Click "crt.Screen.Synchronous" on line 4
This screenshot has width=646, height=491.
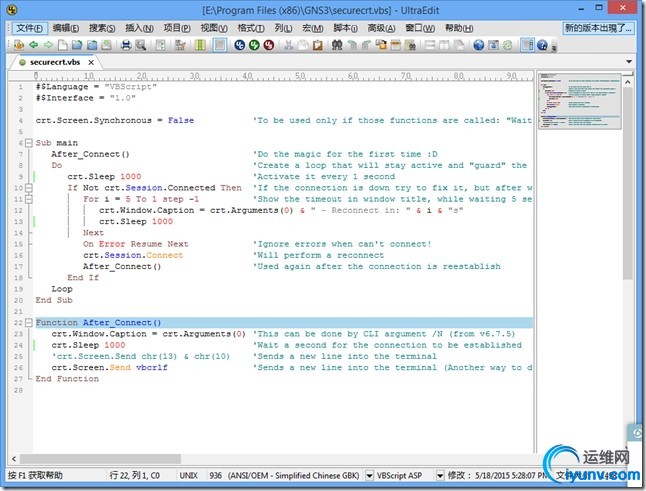[x=94, y=120]
